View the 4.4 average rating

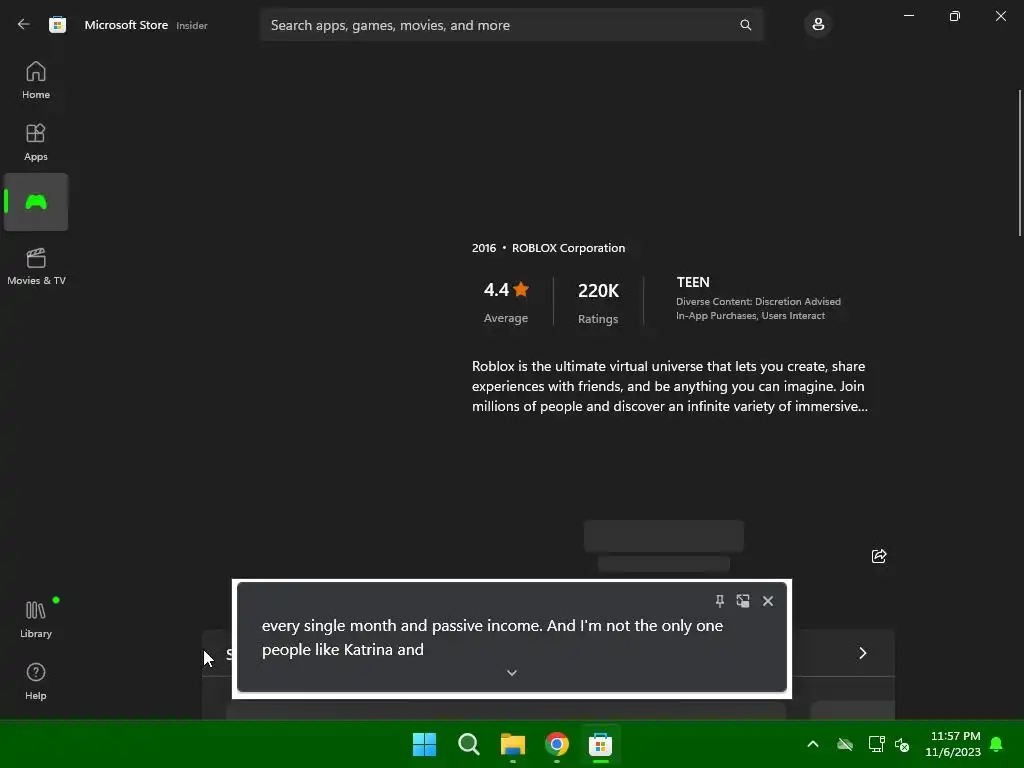pyautogui.click(x=506, y=302)
